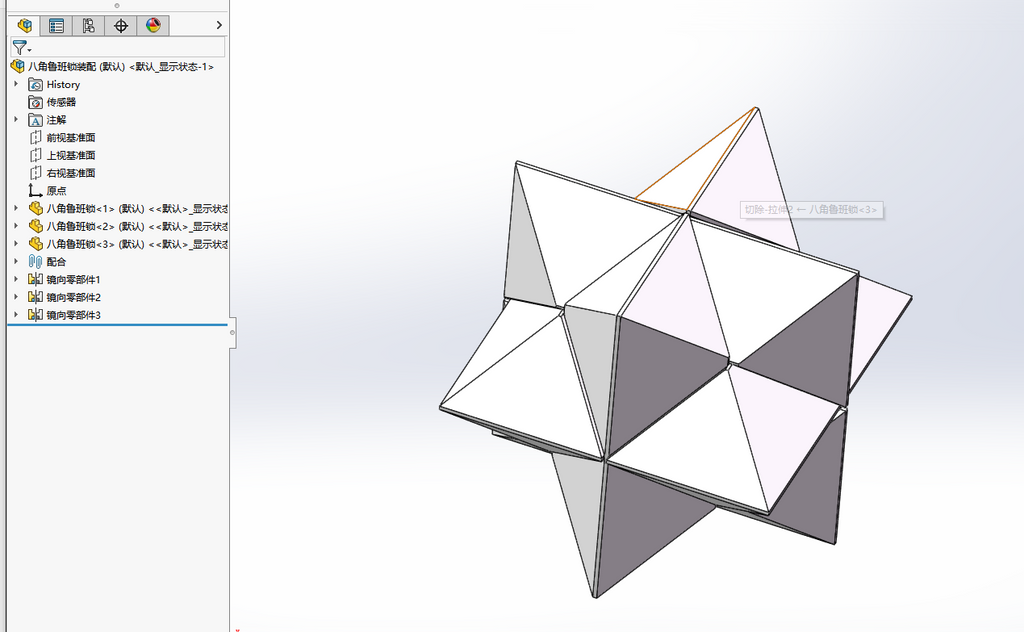Click the 八角鲁班锁<1> part icon
The image size is (1024, 632).
(36, 208)
